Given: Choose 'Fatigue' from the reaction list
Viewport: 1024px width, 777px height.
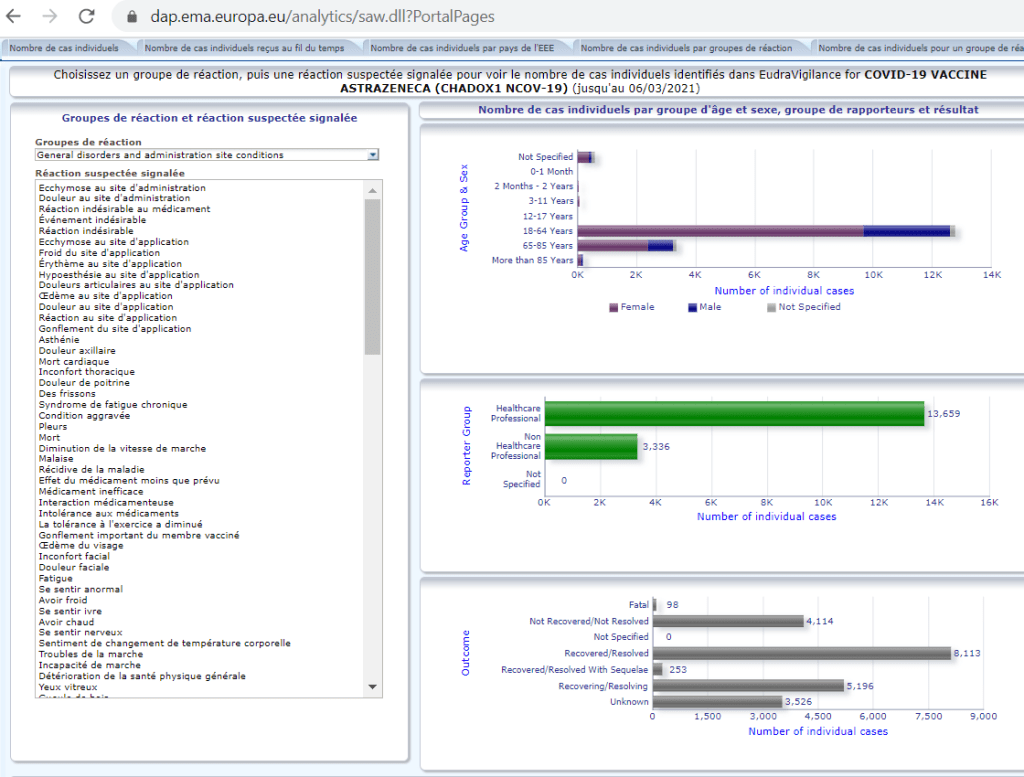Looking at the screenshot, I should [x=55, y=578].
